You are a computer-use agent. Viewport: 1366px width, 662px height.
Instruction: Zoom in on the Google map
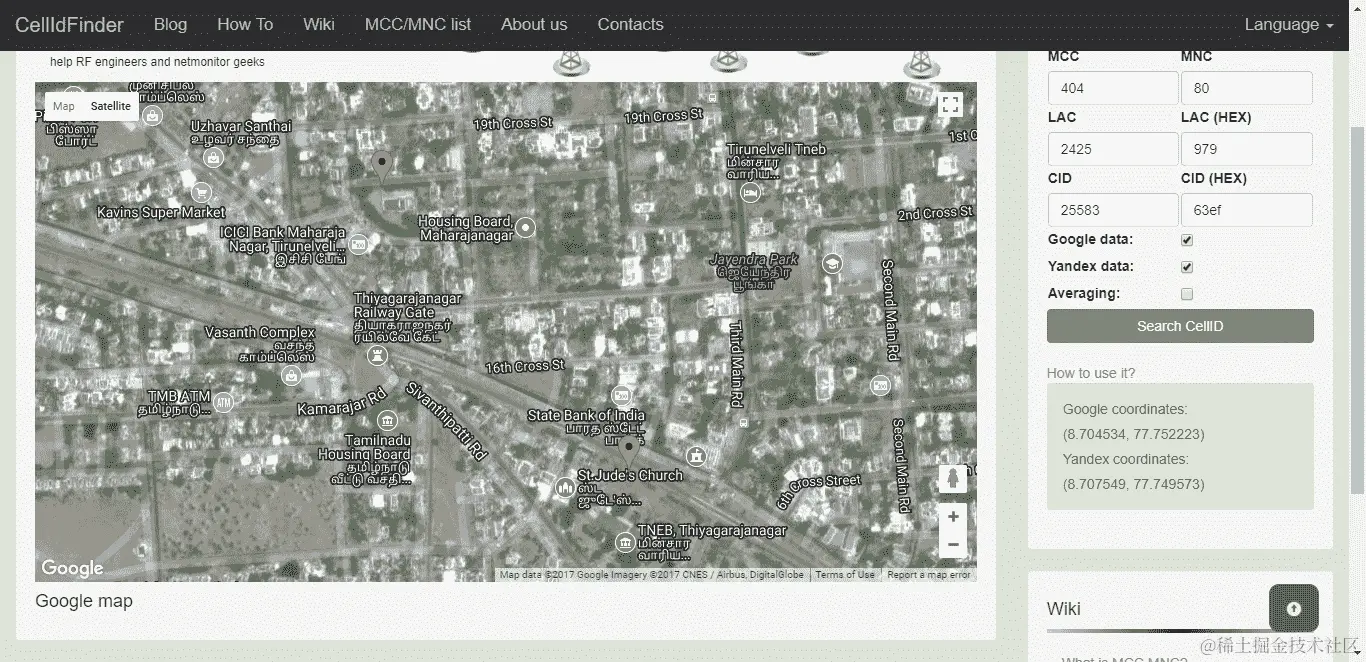click(x=953, y=517)
